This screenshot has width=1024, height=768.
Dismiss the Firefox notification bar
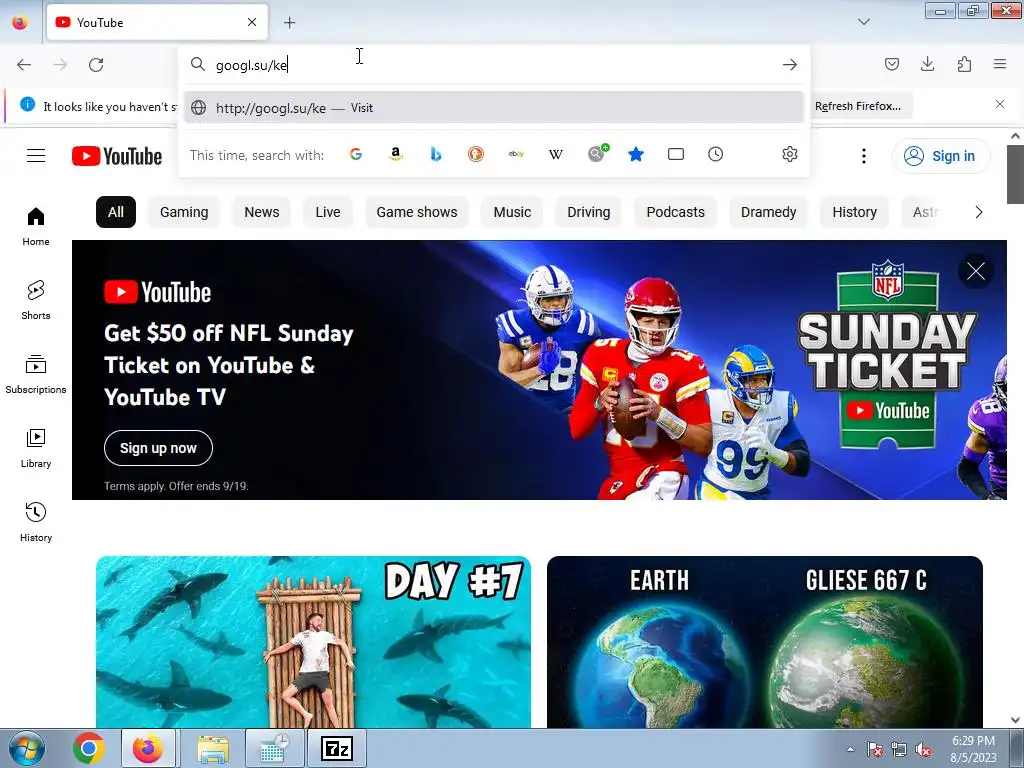1000,104
